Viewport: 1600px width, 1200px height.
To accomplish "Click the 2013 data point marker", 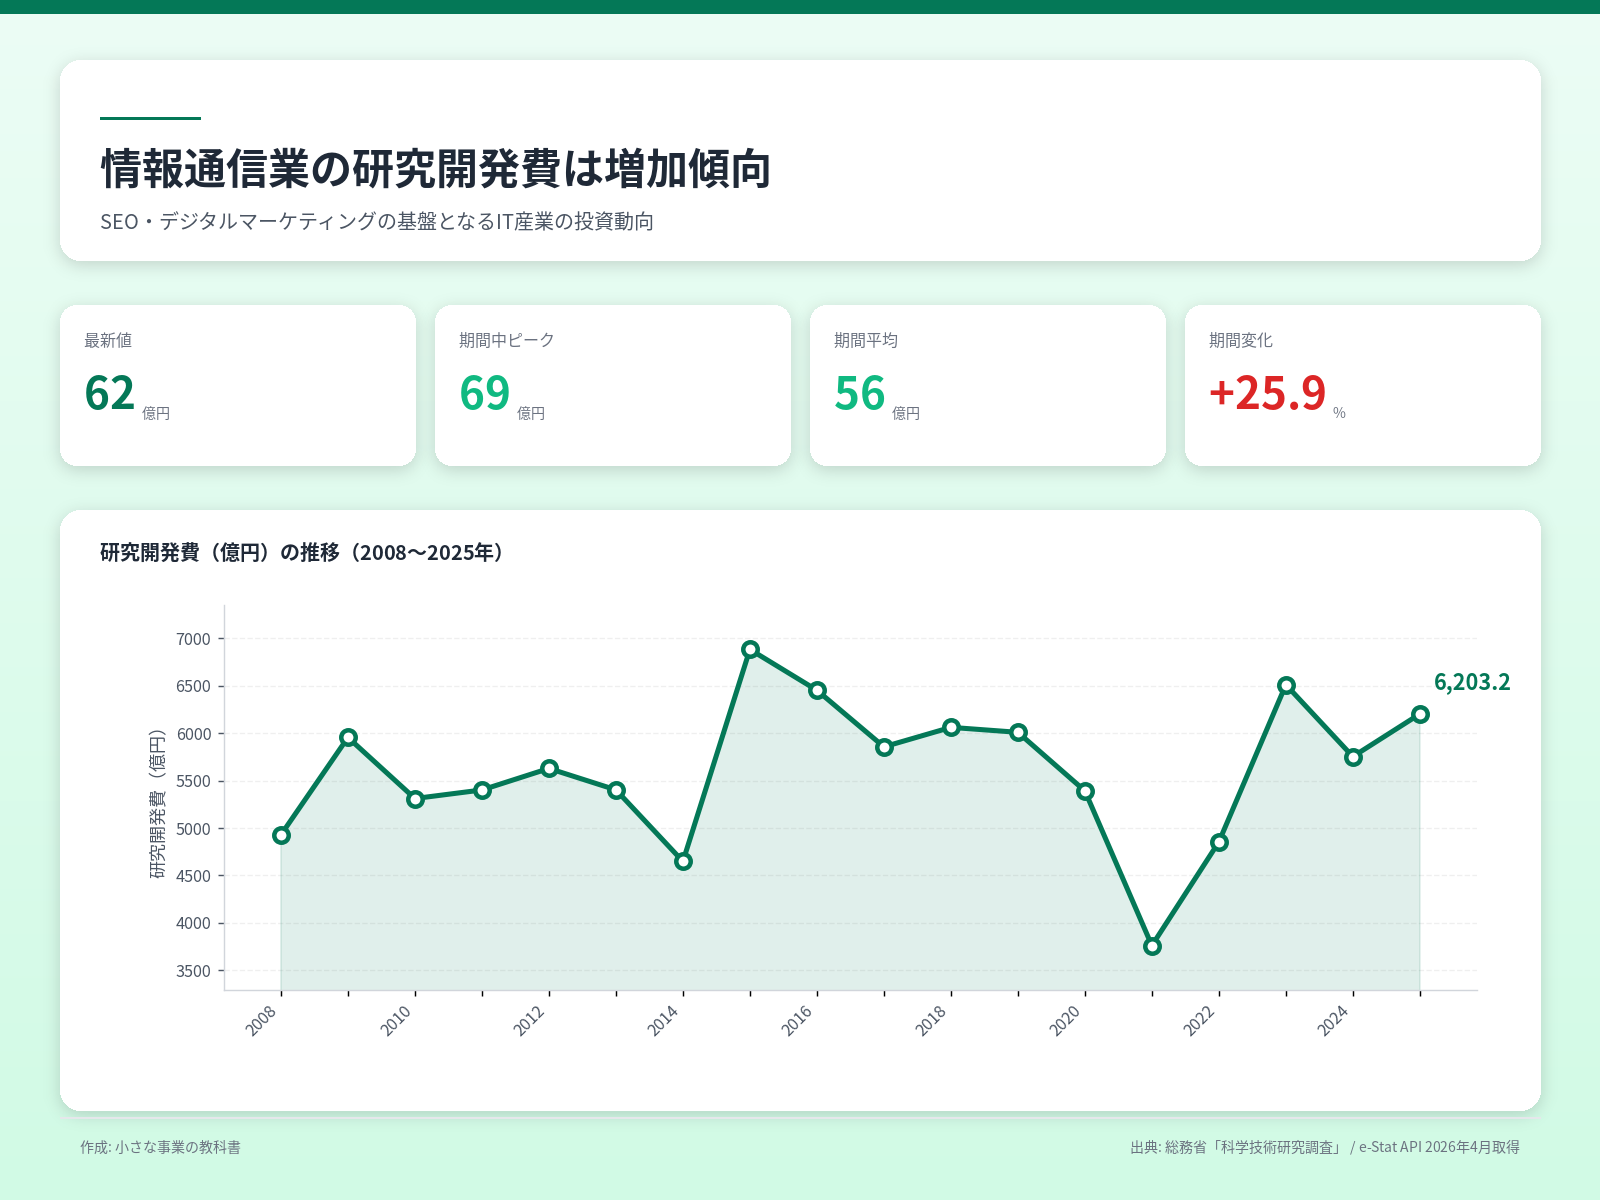I will pyautogui.click(x=617, y=790).
